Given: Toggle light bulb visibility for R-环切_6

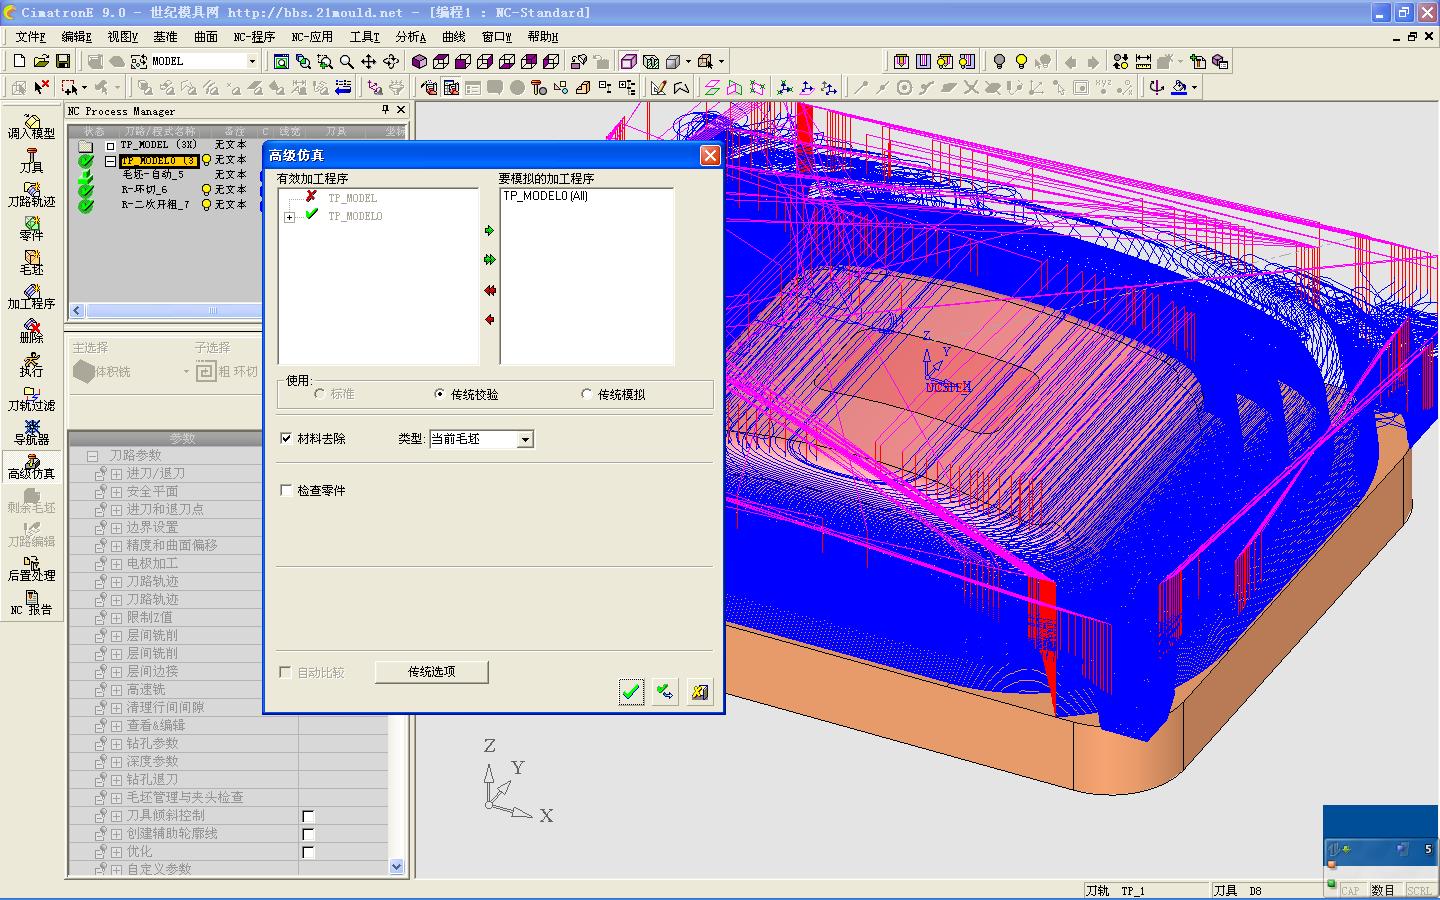Looking at the screenshot, I should pyautogui.click(x=207, y=189).
